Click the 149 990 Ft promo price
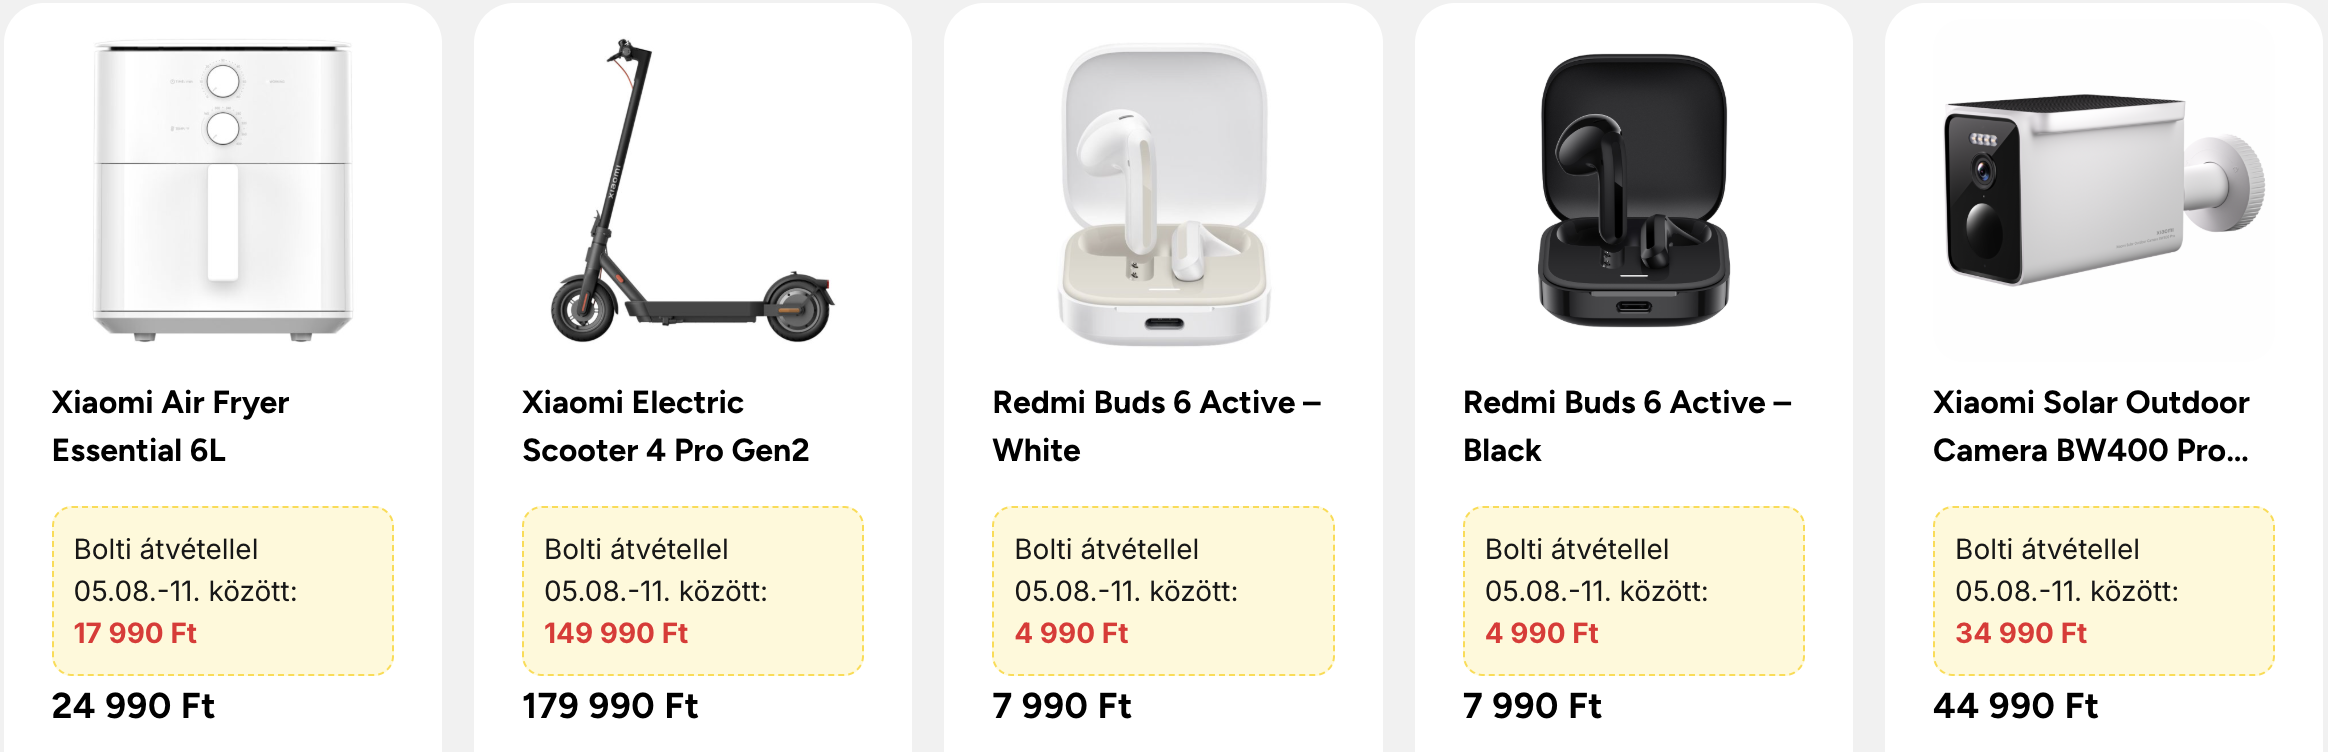This screenshot has width=2328, height=752. click(x=616, y=633)
